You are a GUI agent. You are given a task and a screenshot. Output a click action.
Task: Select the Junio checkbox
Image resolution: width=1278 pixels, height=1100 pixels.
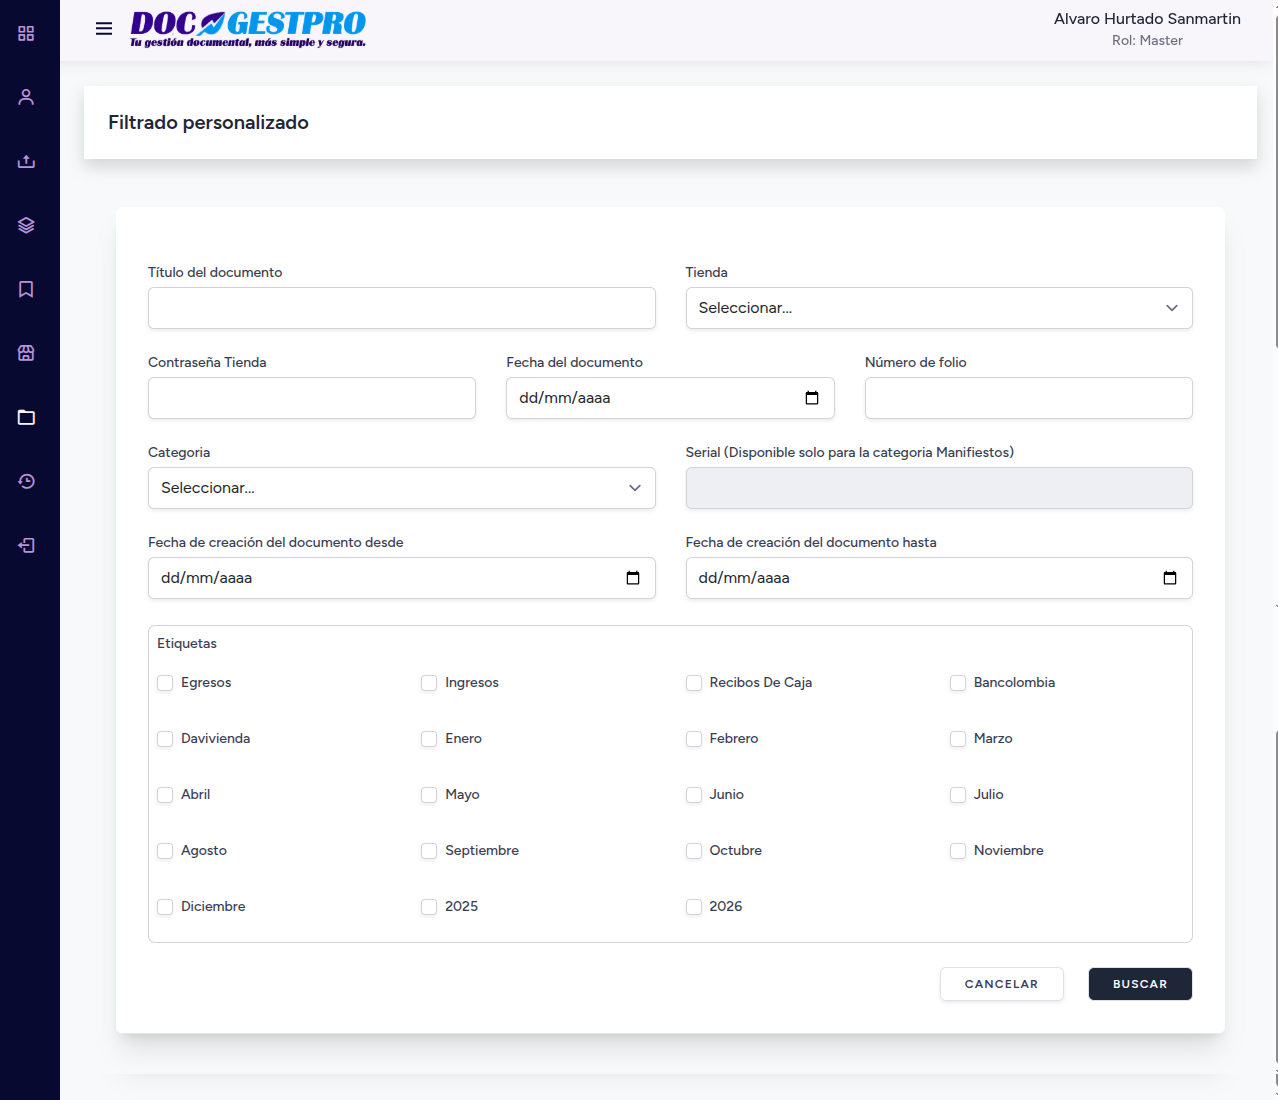694,795
